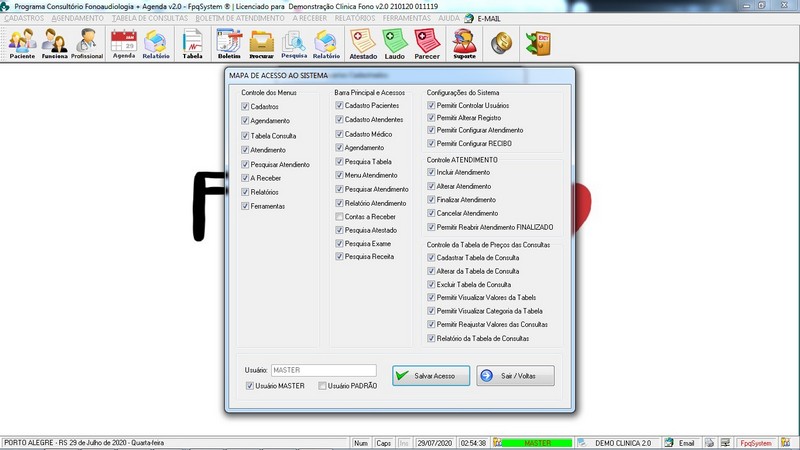Open the TABELA DE CONSULTAS menu
The image size is (800, 450).
click(150, 18)
